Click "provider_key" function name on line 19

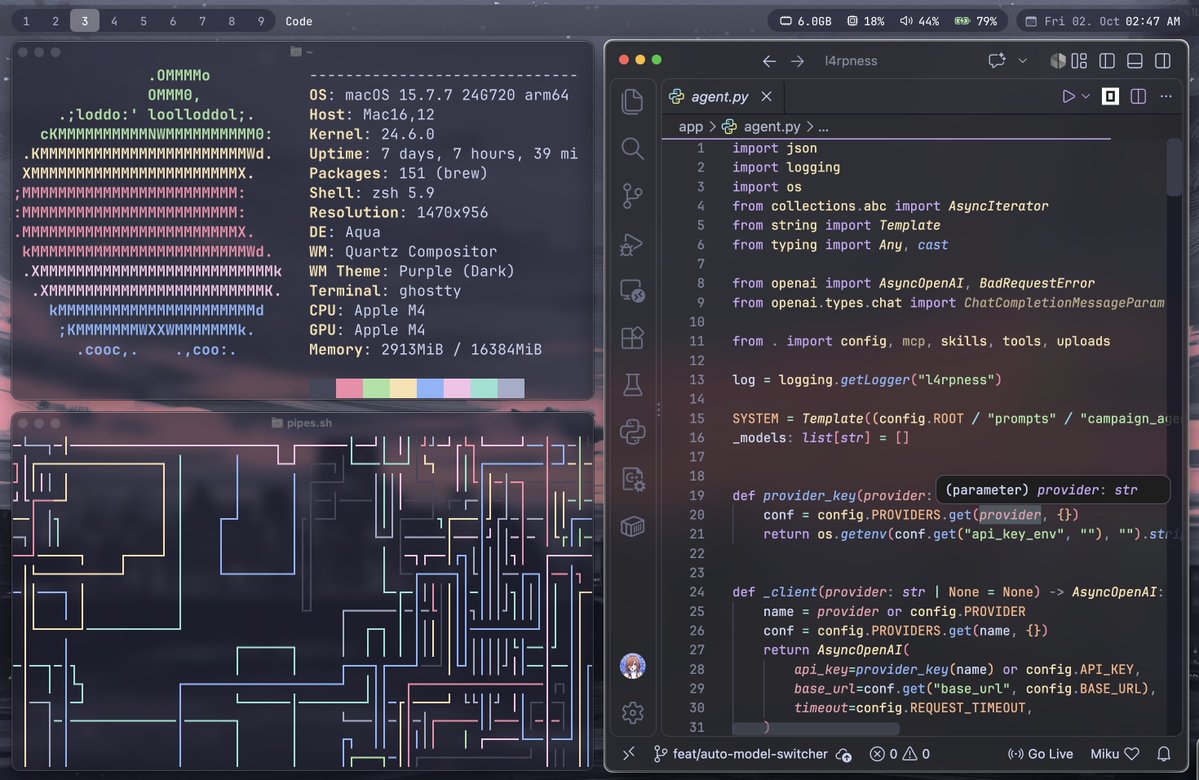click(x=809, y=496)
